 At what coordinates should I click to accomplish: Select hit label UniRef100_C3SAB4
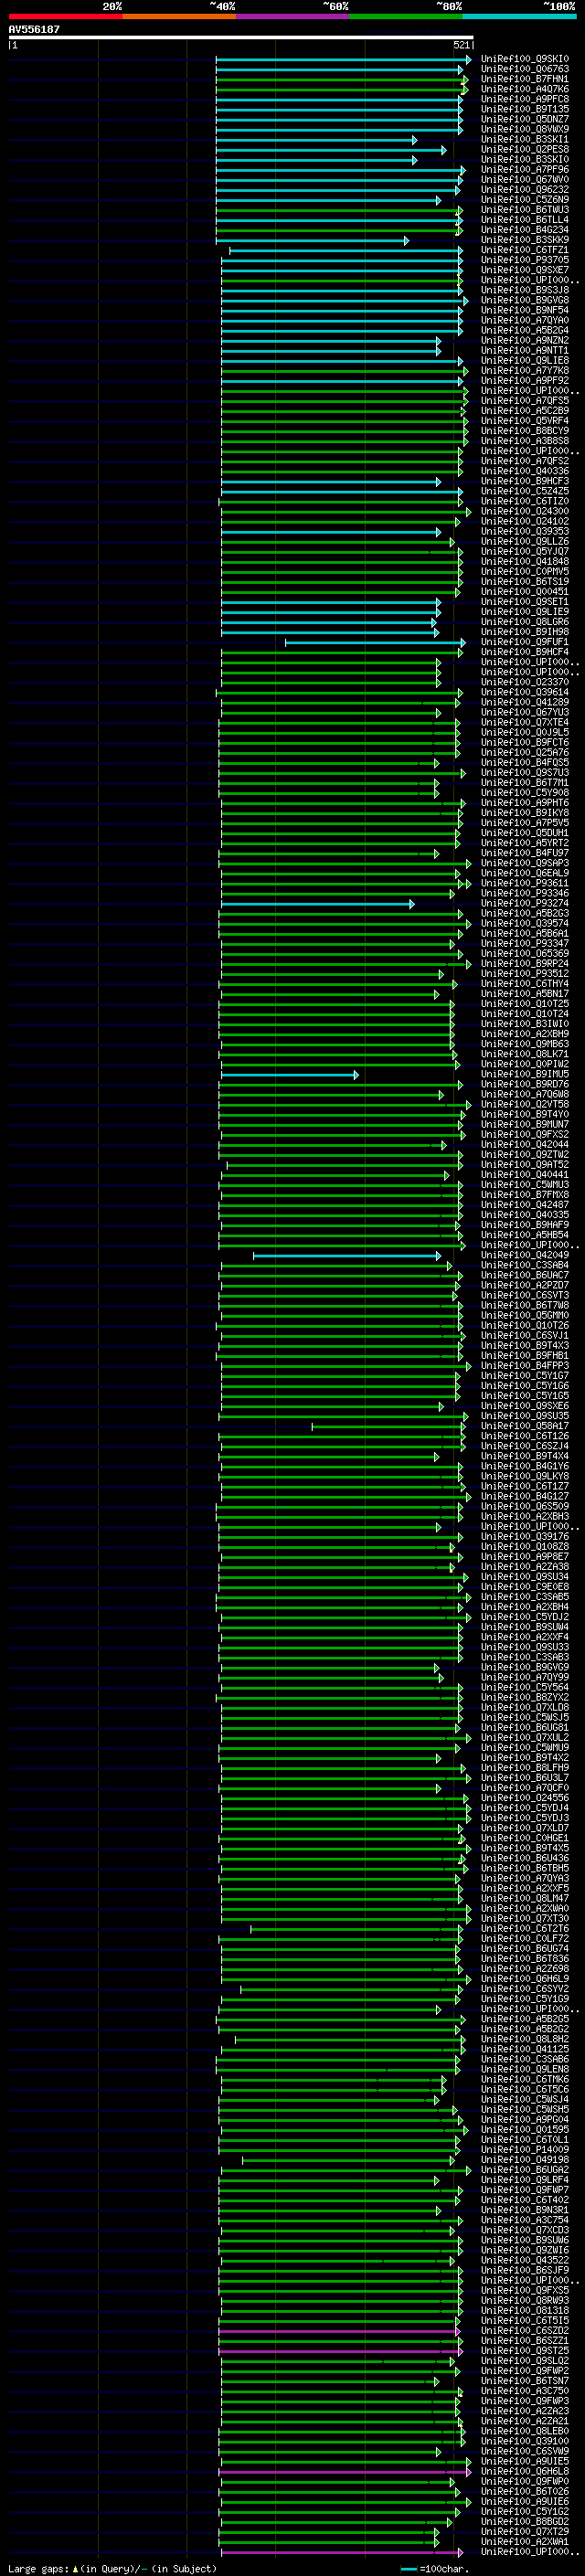(525, 1265)
